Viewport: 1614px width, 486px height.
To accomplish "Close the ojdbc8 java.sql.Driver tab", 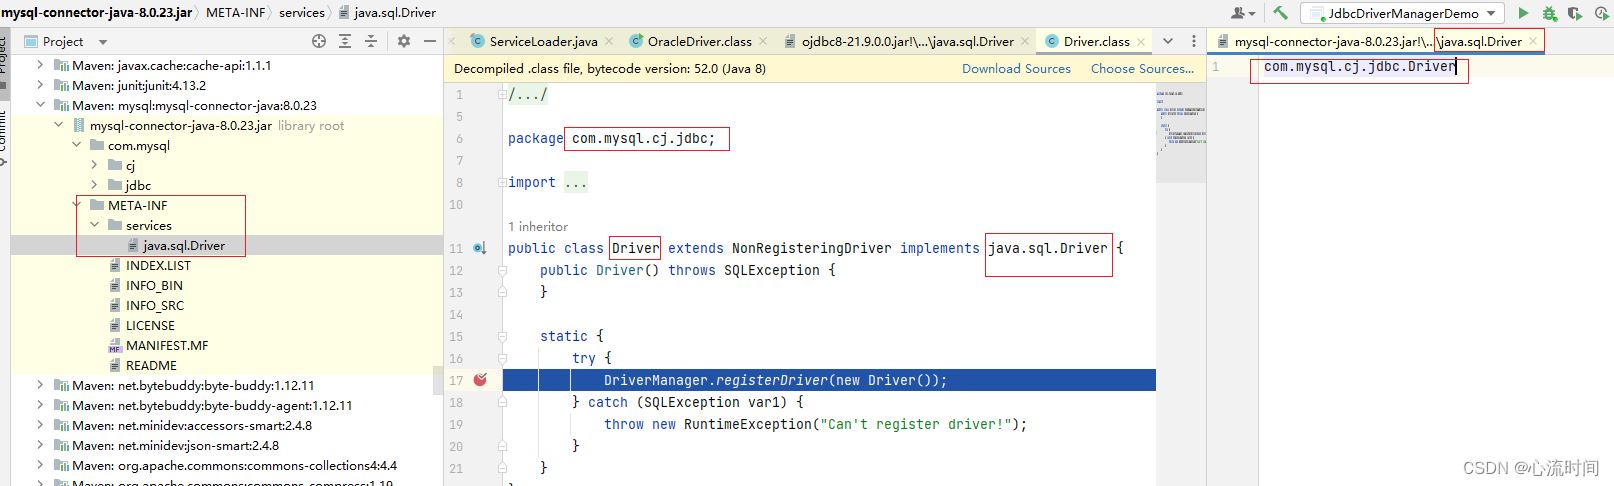I will tap(1027, 41).
